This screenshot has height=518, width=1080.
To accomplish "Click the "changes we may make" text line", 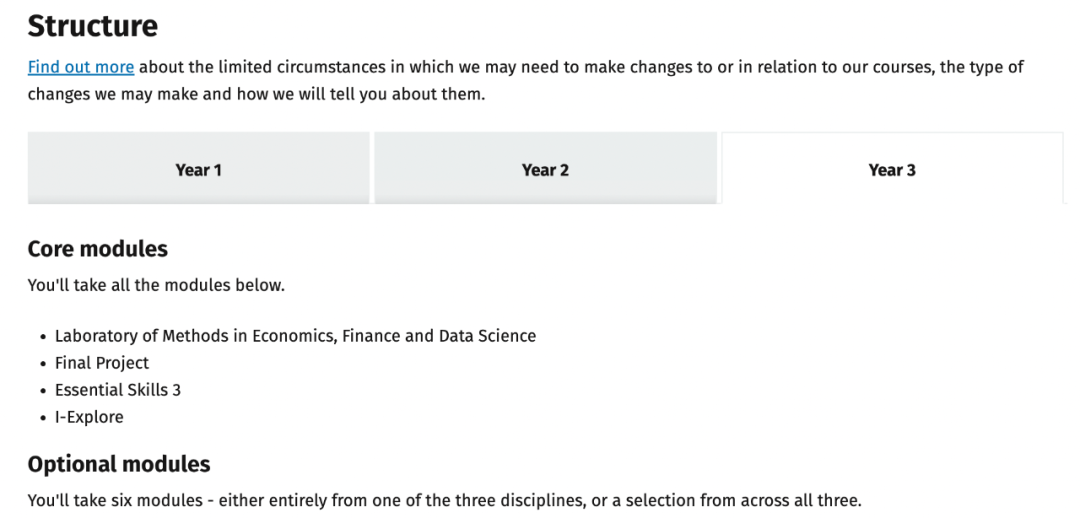I will coord(256,94).
